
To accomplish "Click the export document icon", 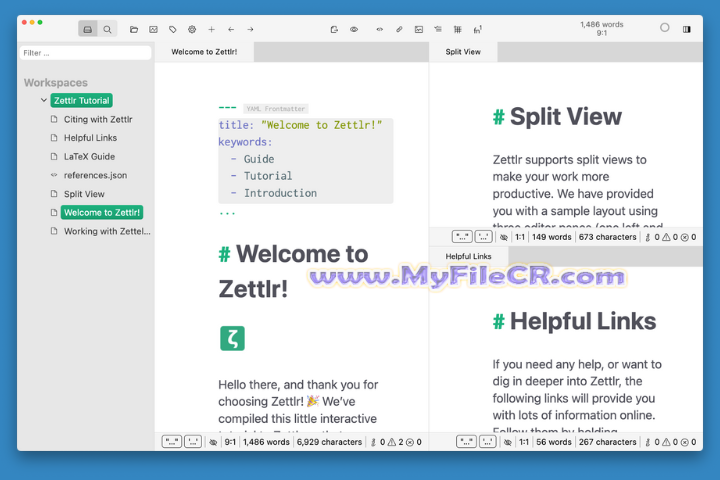I will click(334, 29).
